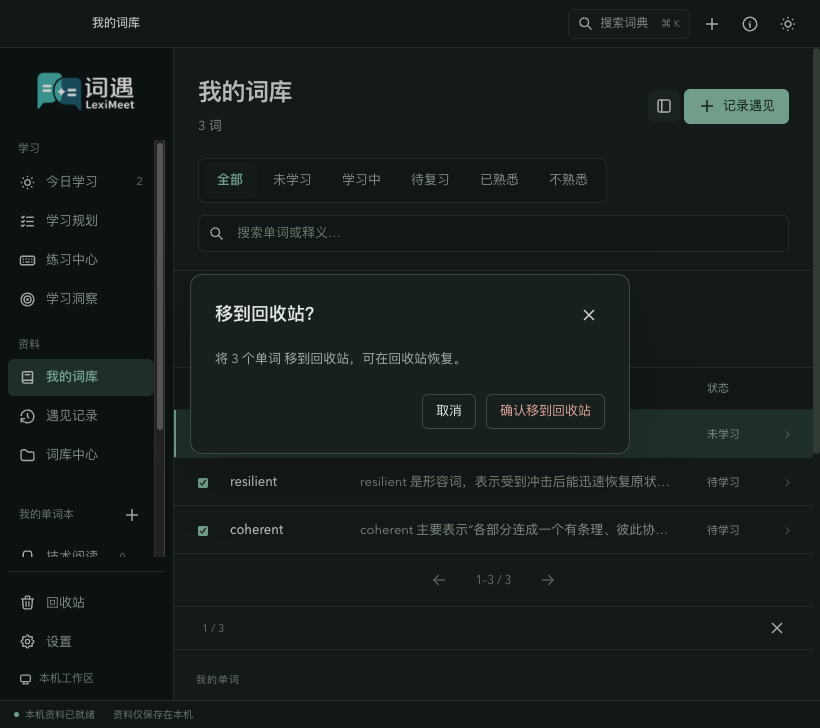This screenshot has width=820, height=728.
Task: Select the 全部 filter tab
Action: 230,180
